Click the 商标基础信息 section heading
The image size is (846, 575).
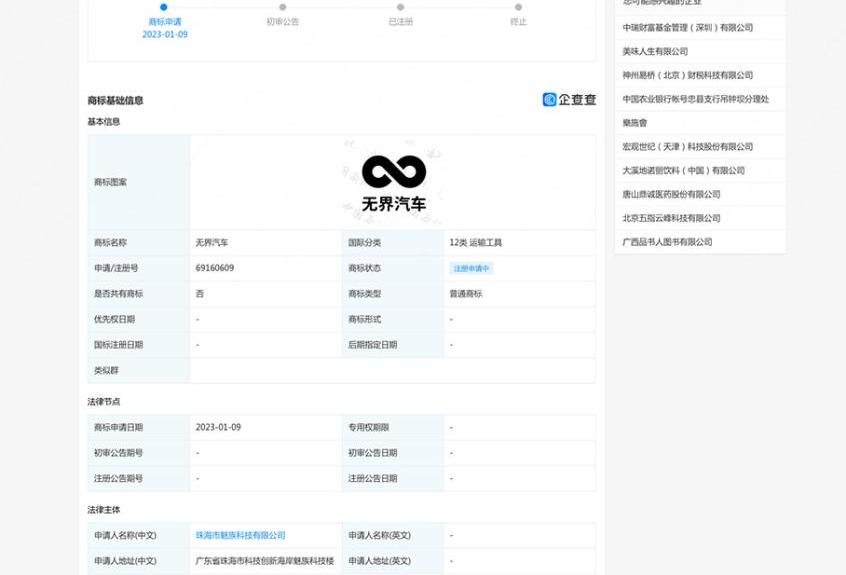tap(115, 100)
